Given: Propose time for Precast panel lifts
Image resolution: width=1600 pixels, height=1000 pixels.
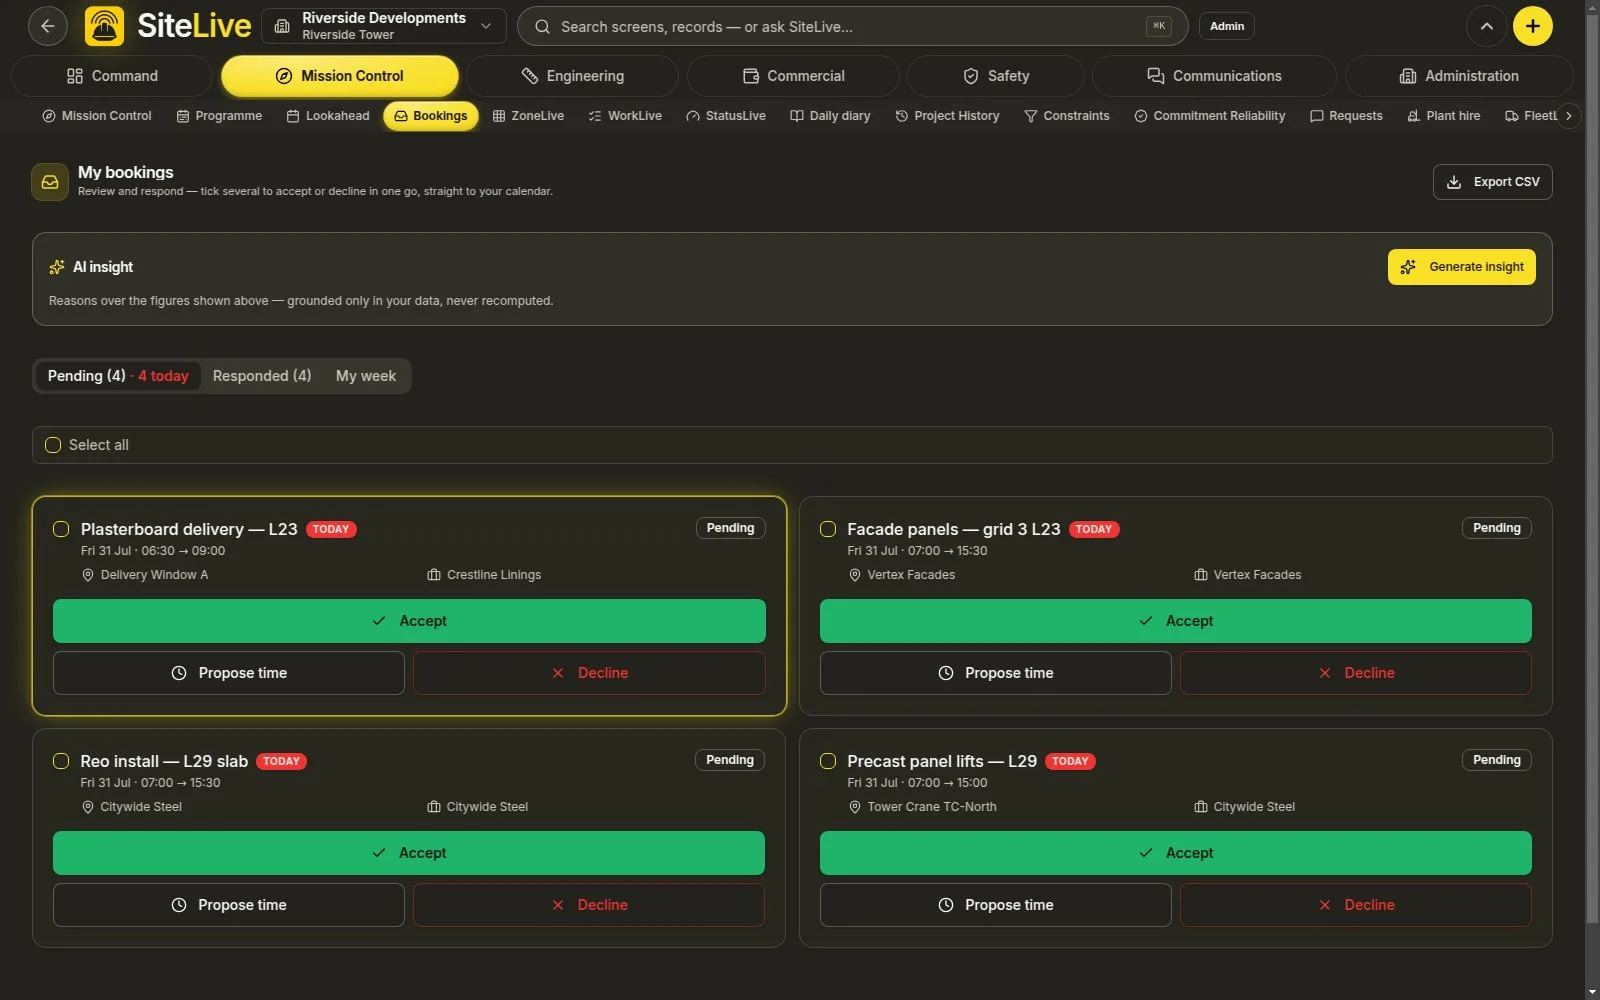Looking at the screenshot, I should click(996, 905).
